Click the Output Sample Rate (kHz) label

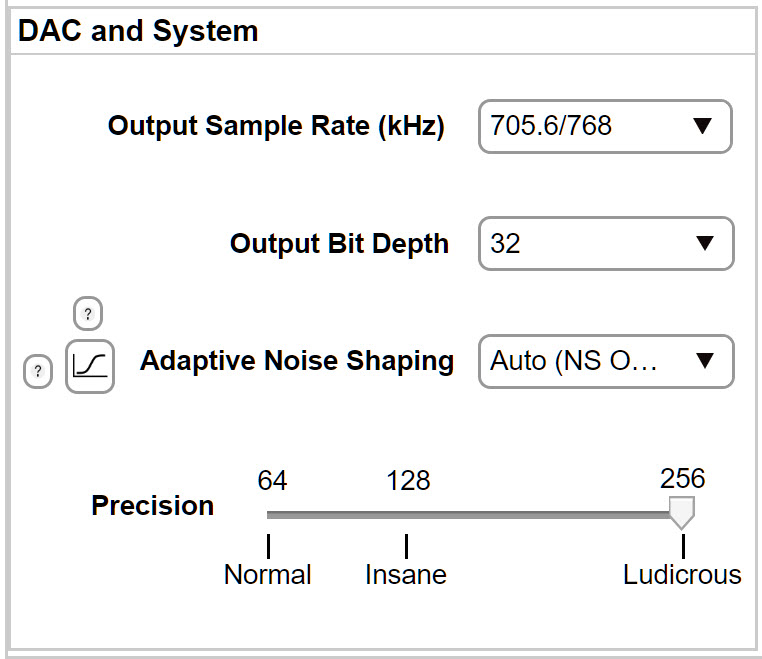[276, 126]
